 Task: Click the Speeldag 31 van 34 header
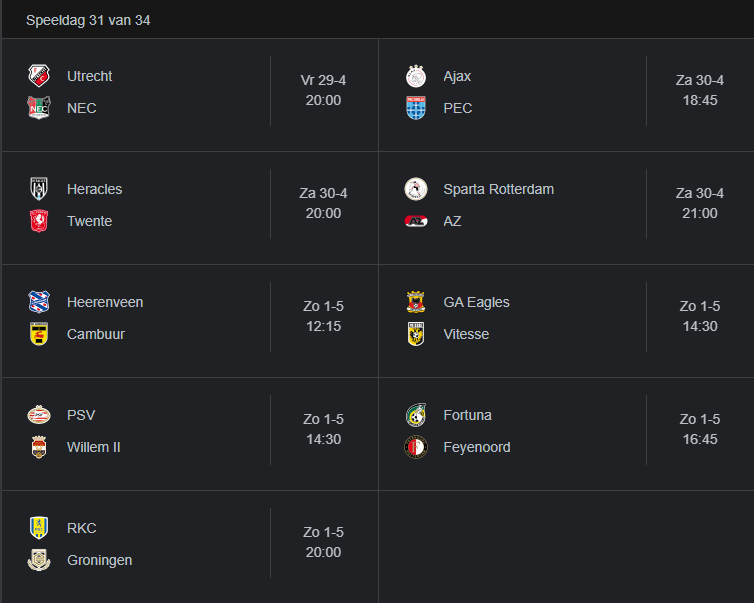coord(88,20)
